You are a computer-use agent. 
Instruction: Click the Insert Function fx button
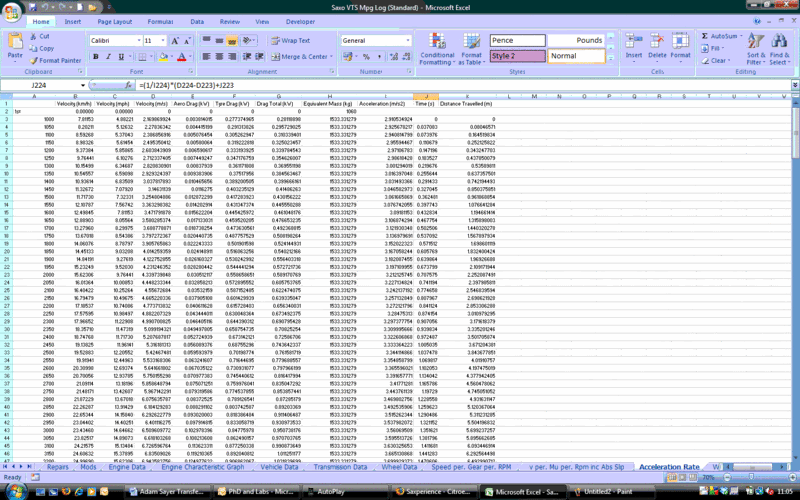pos(129,85)
